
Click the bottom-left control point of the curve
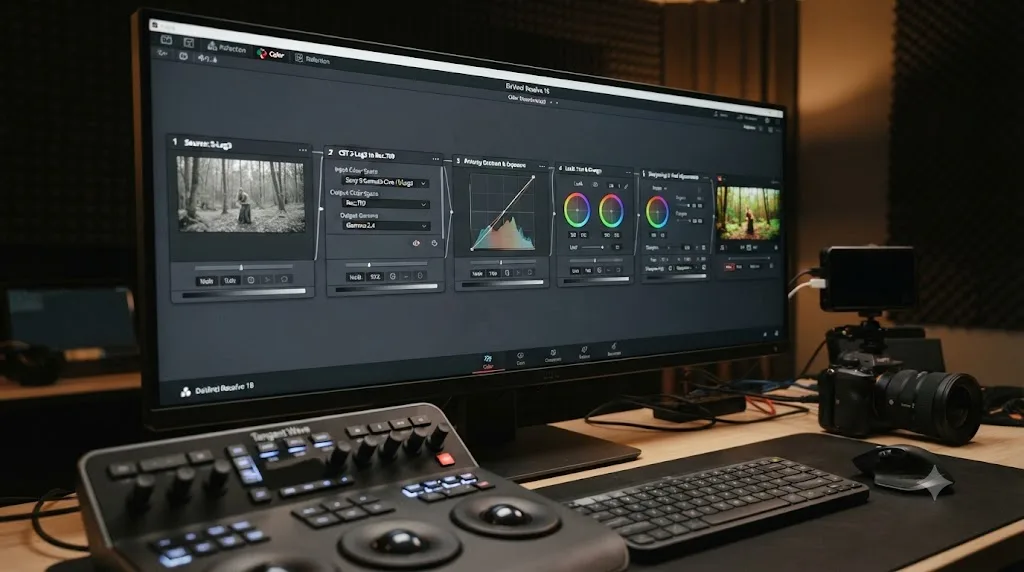[472, 249]
